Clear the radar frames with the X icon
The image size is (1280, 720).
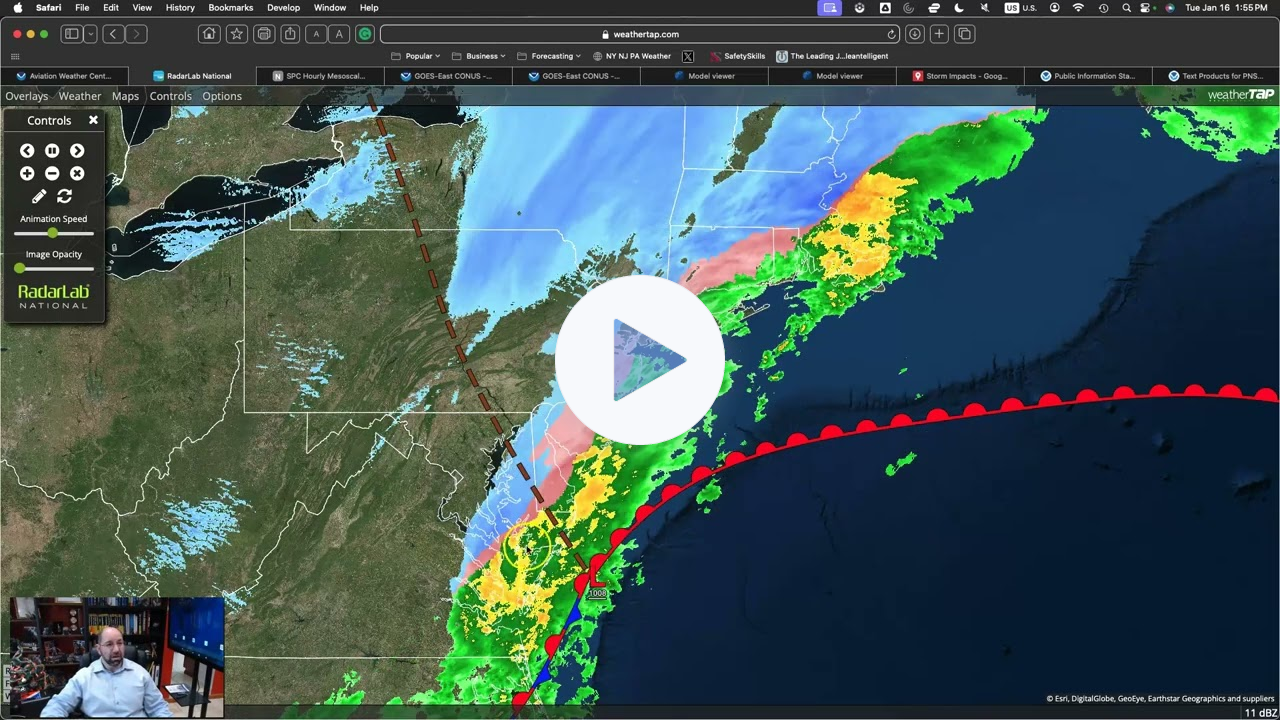pyautogui.click(x=77, y=173)
